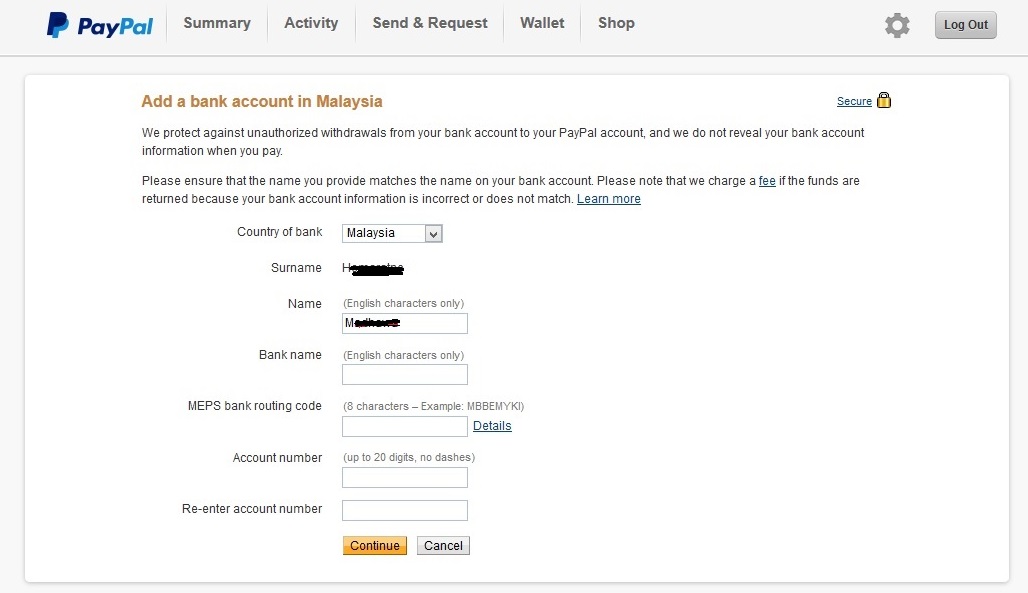Open the routing code Details link
Screen dimensions: 1028x593
click(492, 426)
